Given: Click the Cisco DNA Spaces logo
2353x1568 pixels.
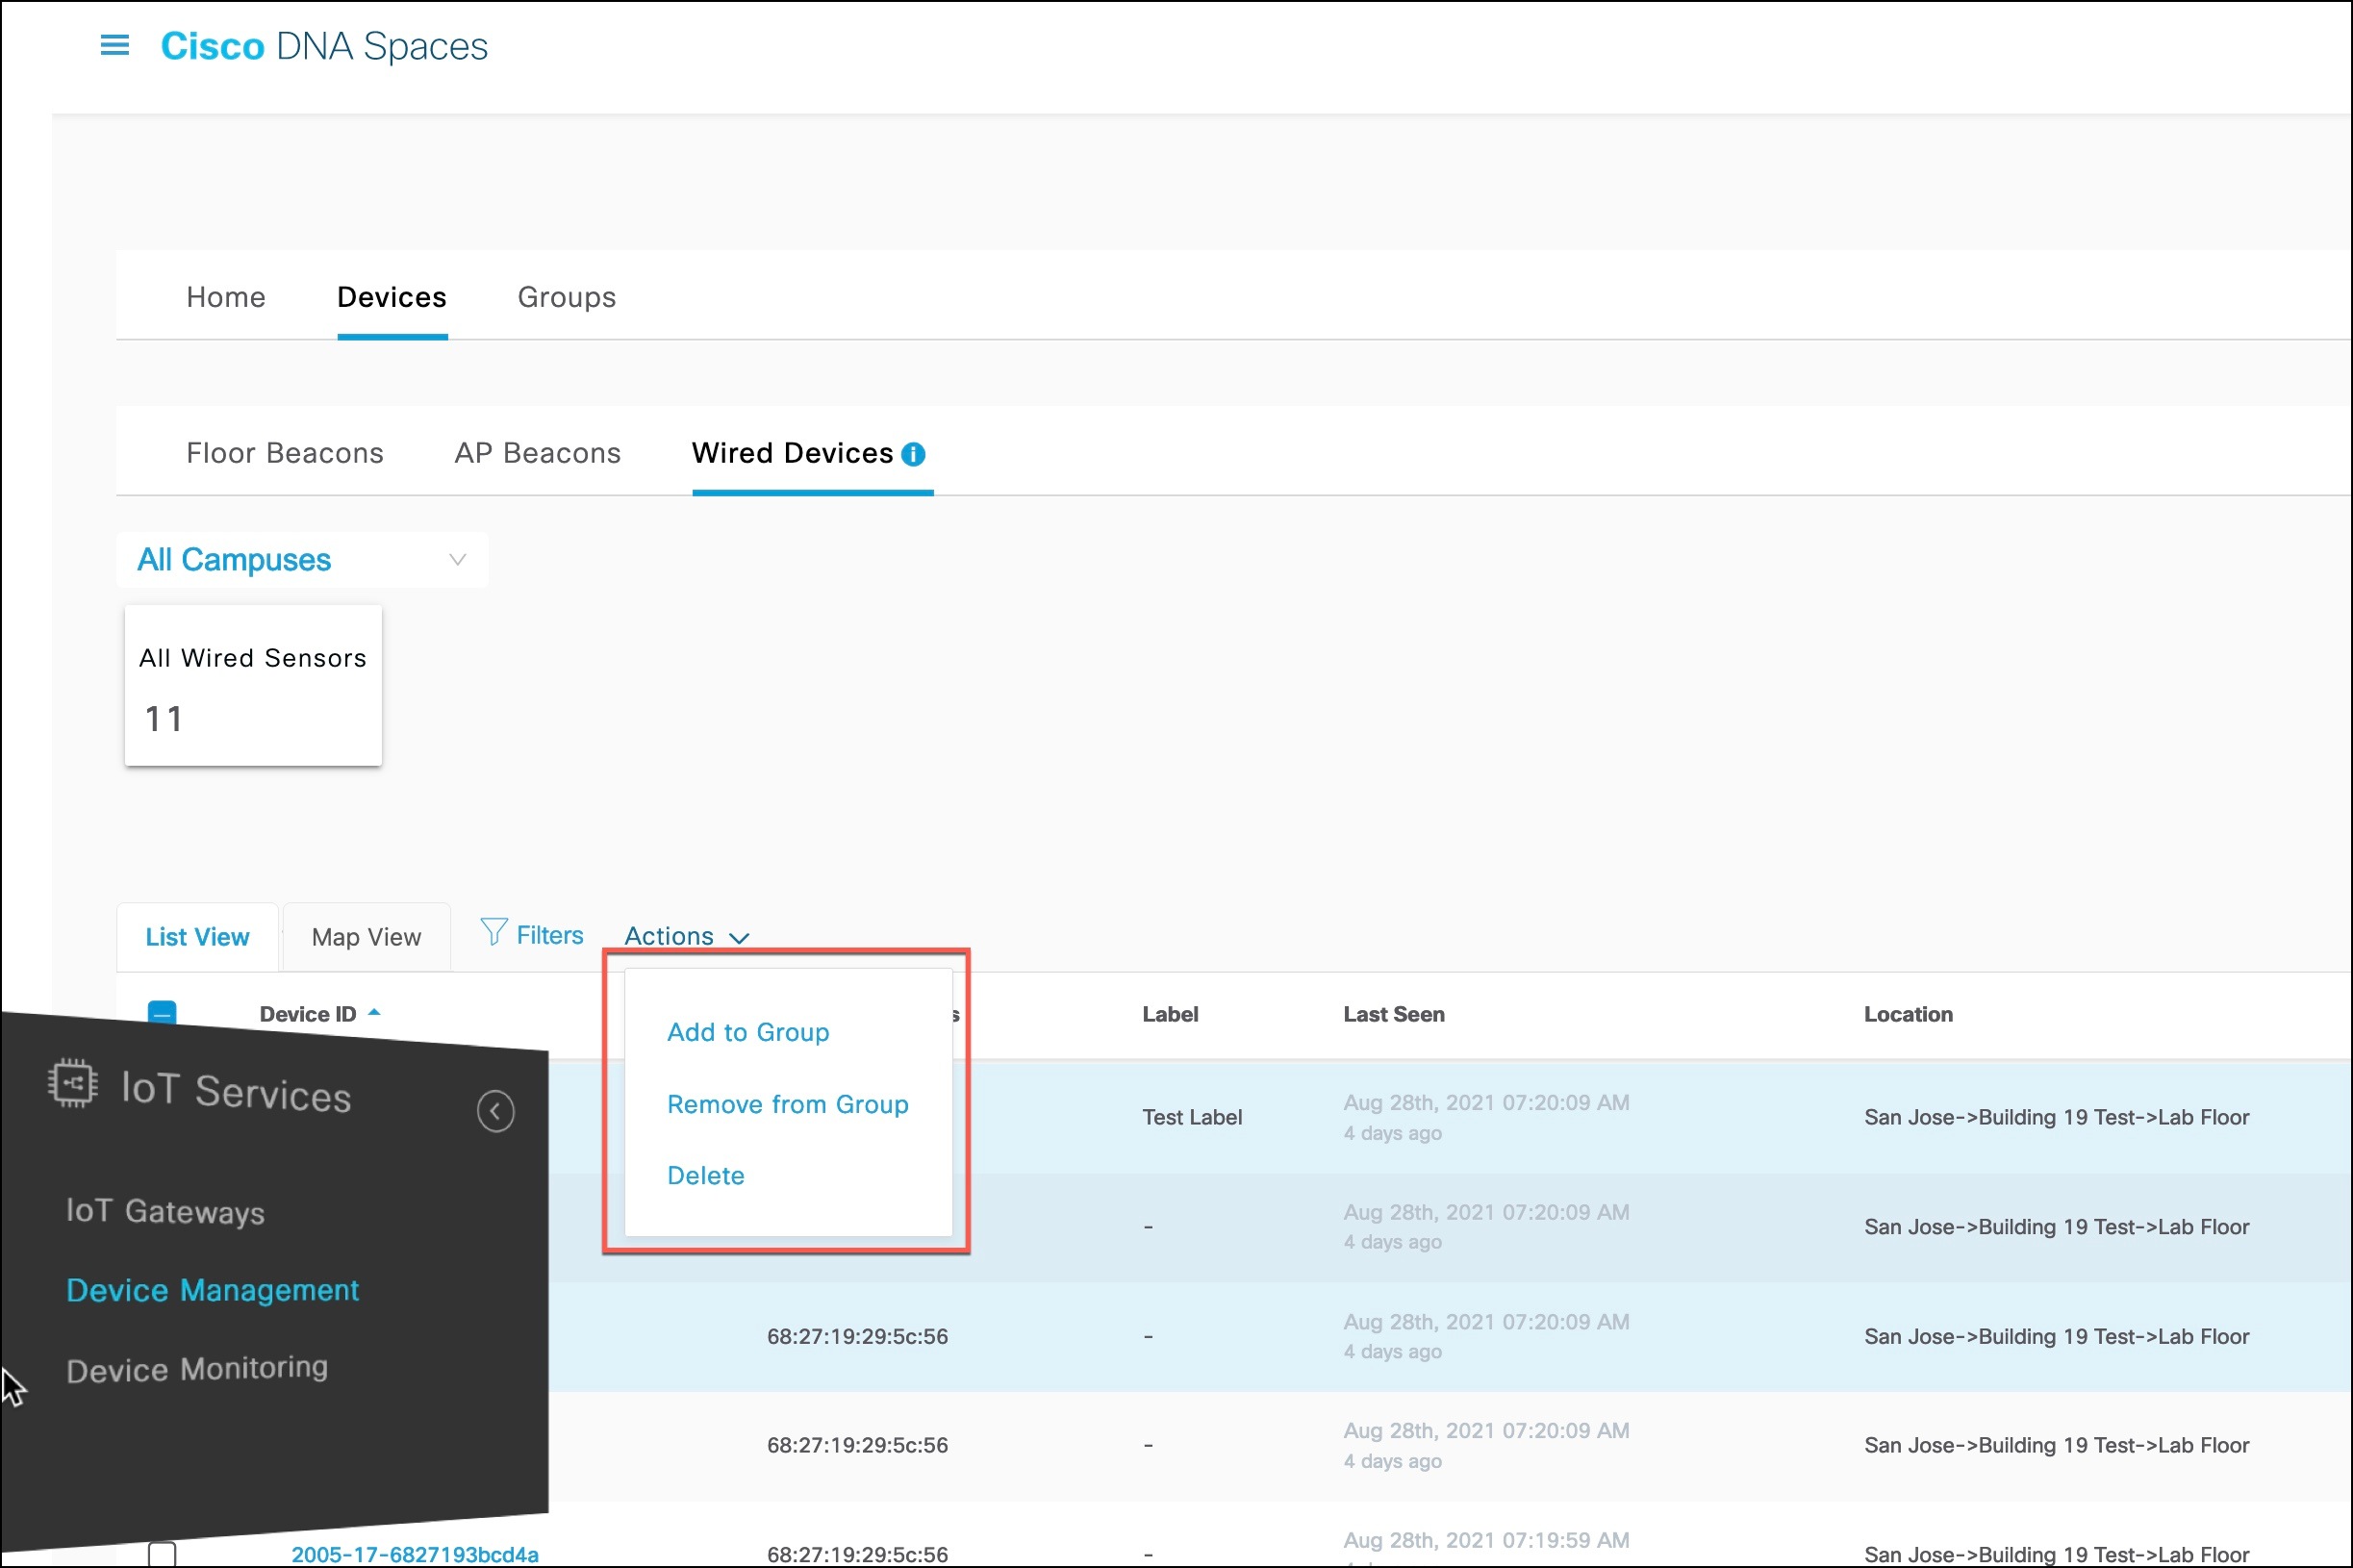Looking at the screenshot, I should click(x=324, y=46).
